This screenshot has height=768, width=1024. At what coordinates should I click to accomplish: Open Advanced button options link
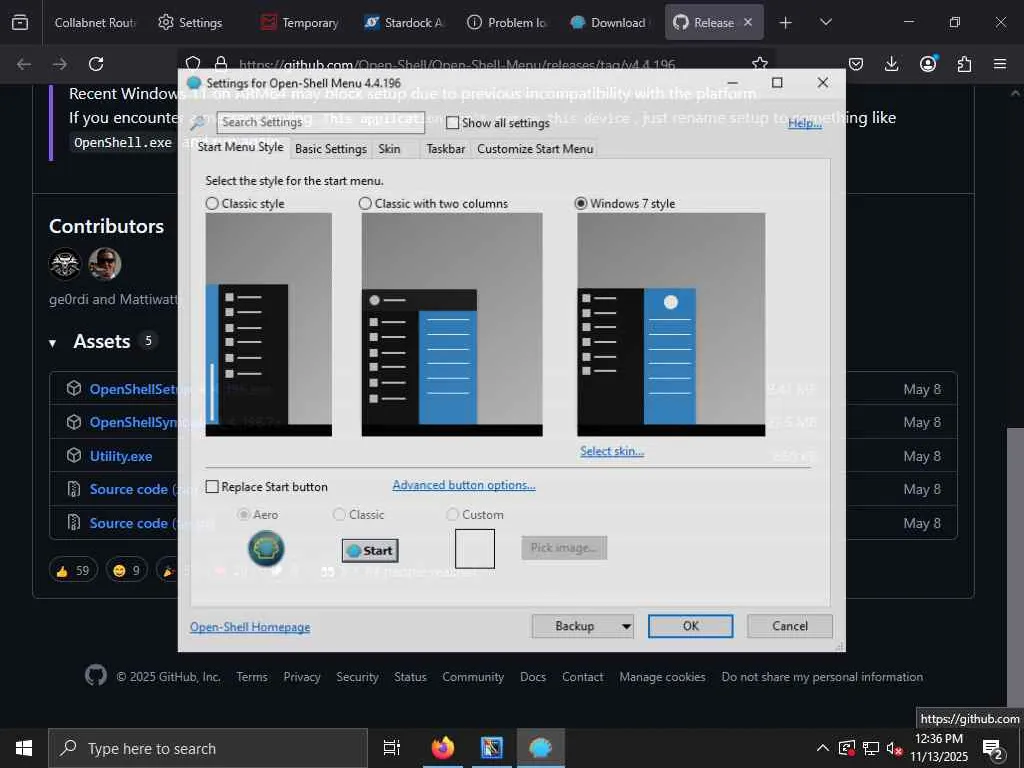coord(464,485)
